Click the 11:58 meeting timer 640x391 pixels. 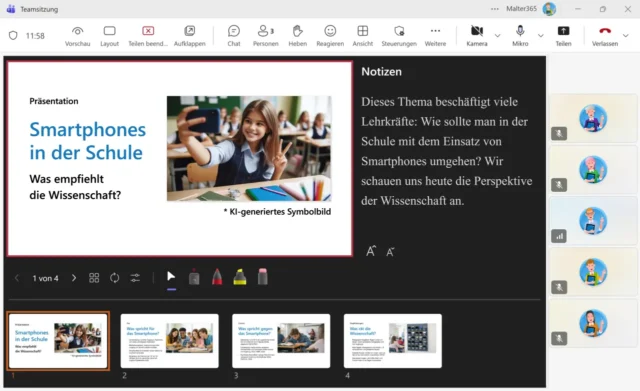[x=35, y=36]
